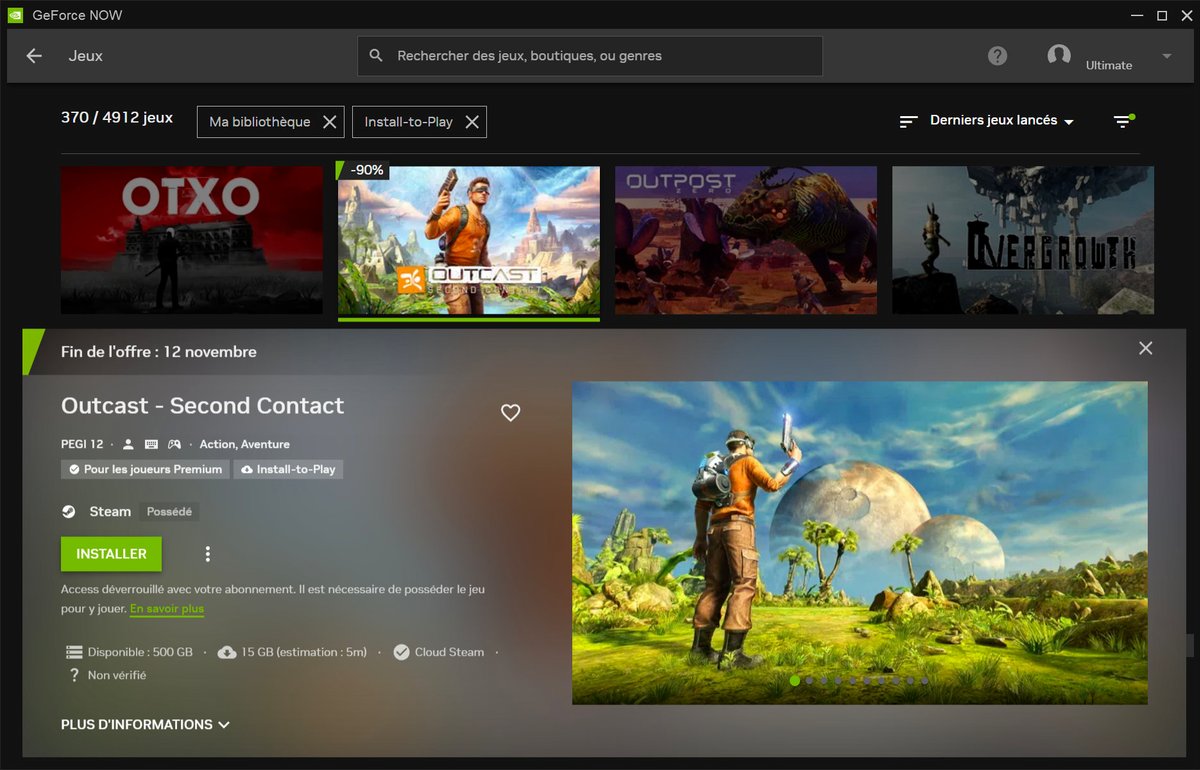1200x770 pixels.
Task: Click the back arrow next to Jeux
Action: pyautogui.click(x=33, y=56)
